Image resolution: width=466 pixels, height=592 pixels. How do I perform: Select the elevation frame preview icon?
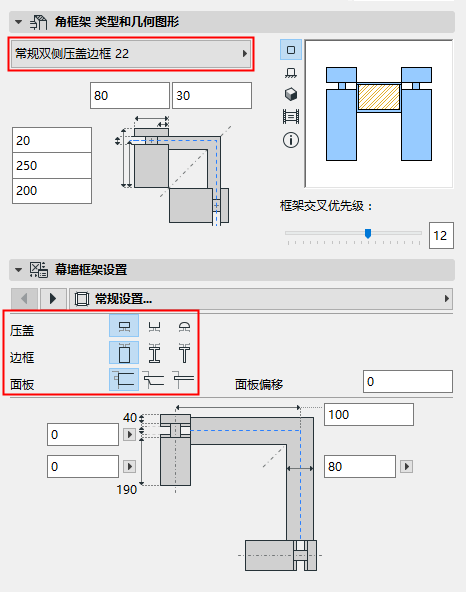(291, 117)
